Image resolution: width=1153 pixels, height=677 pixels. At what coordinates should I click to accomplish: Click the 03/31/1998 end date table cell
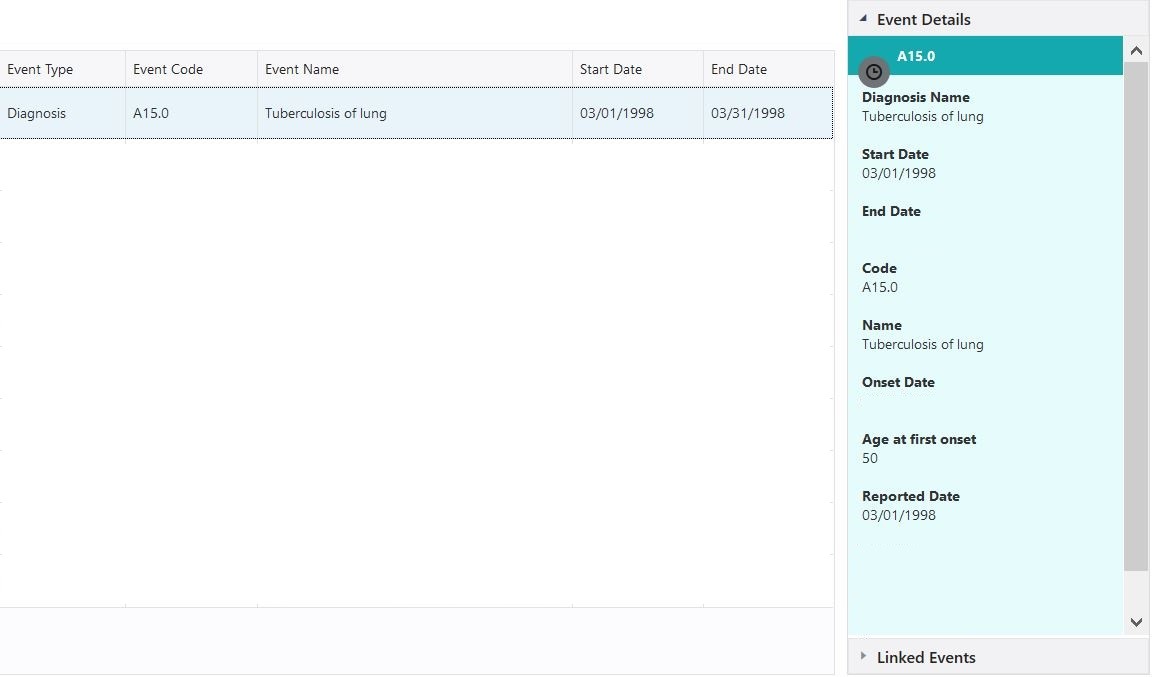[x=768, y=113]
